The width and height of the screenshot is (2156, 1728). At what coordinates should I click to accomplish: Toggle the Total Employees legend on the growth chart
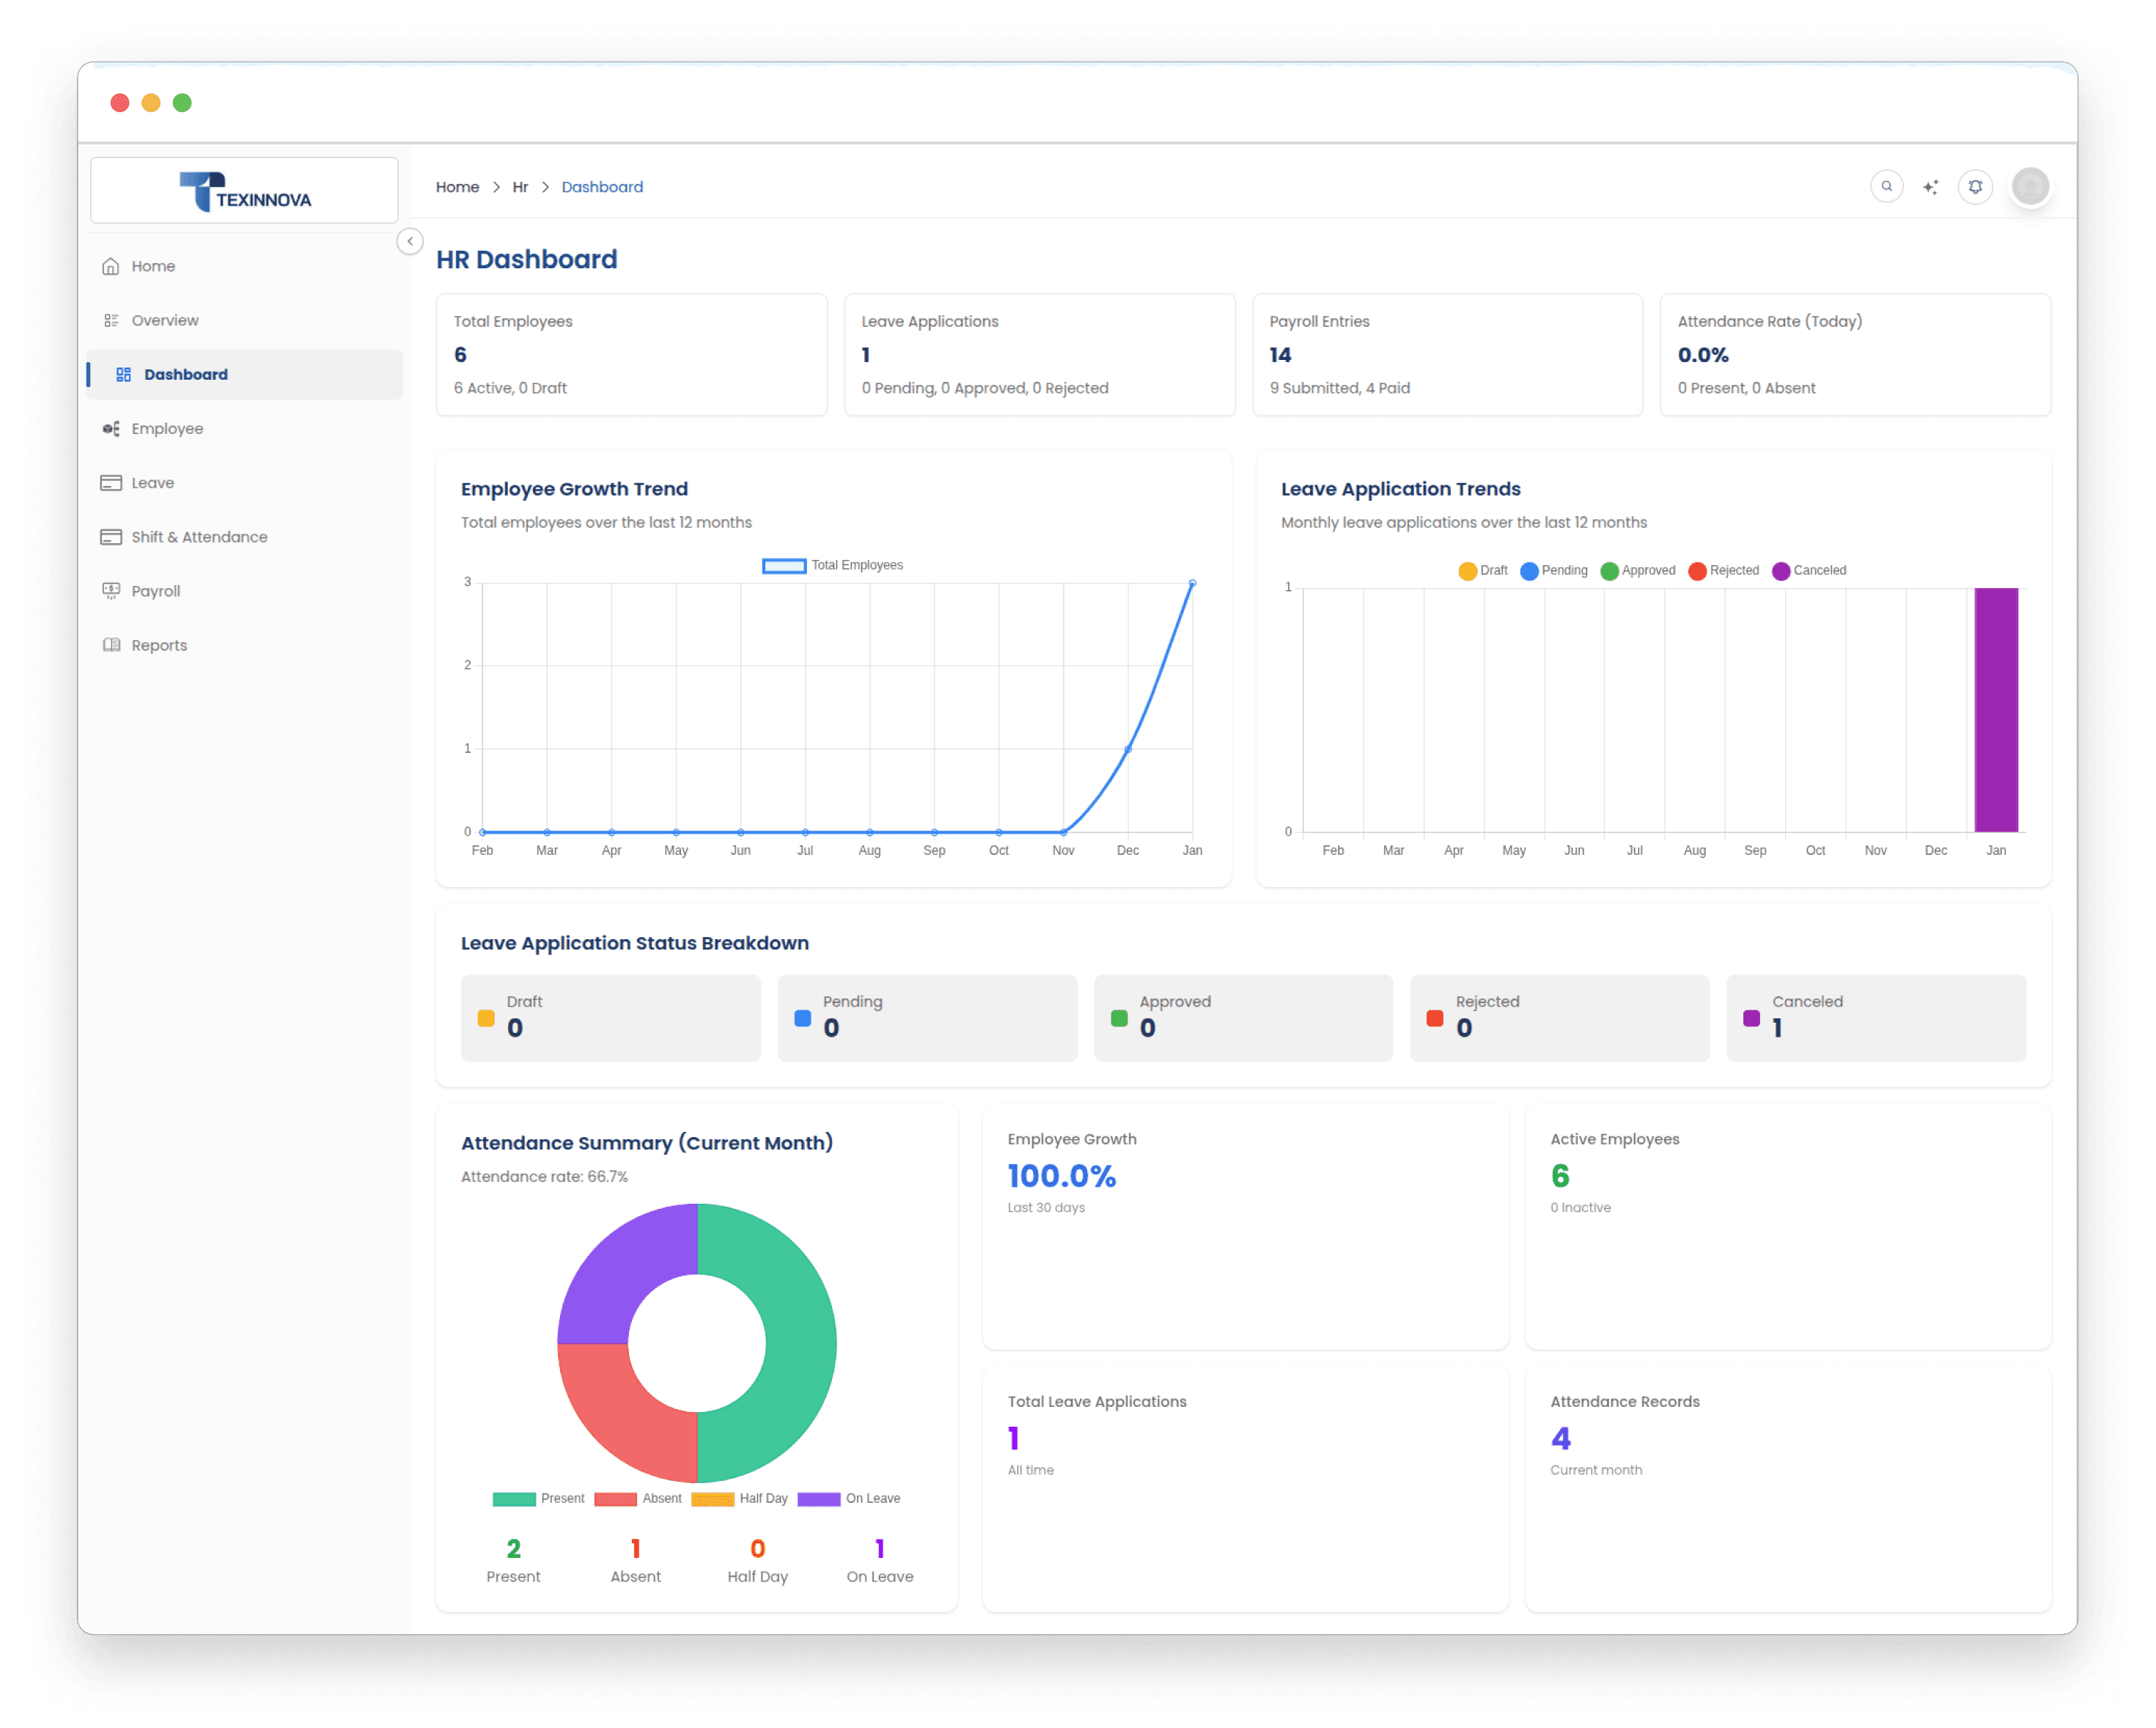(833, 565)
